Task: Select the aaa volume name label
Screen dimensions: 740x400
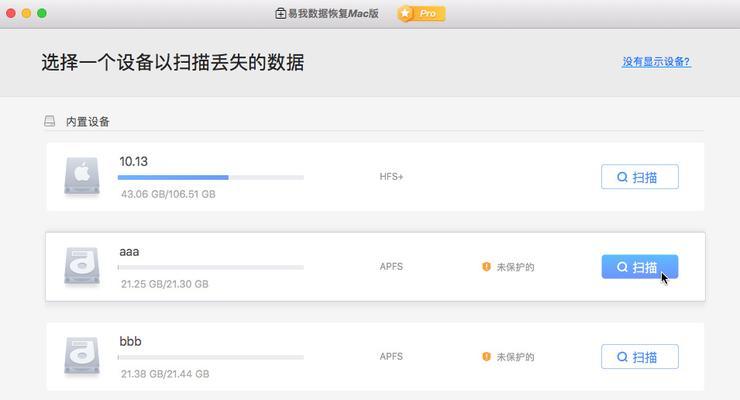Action: click(129, 252)
